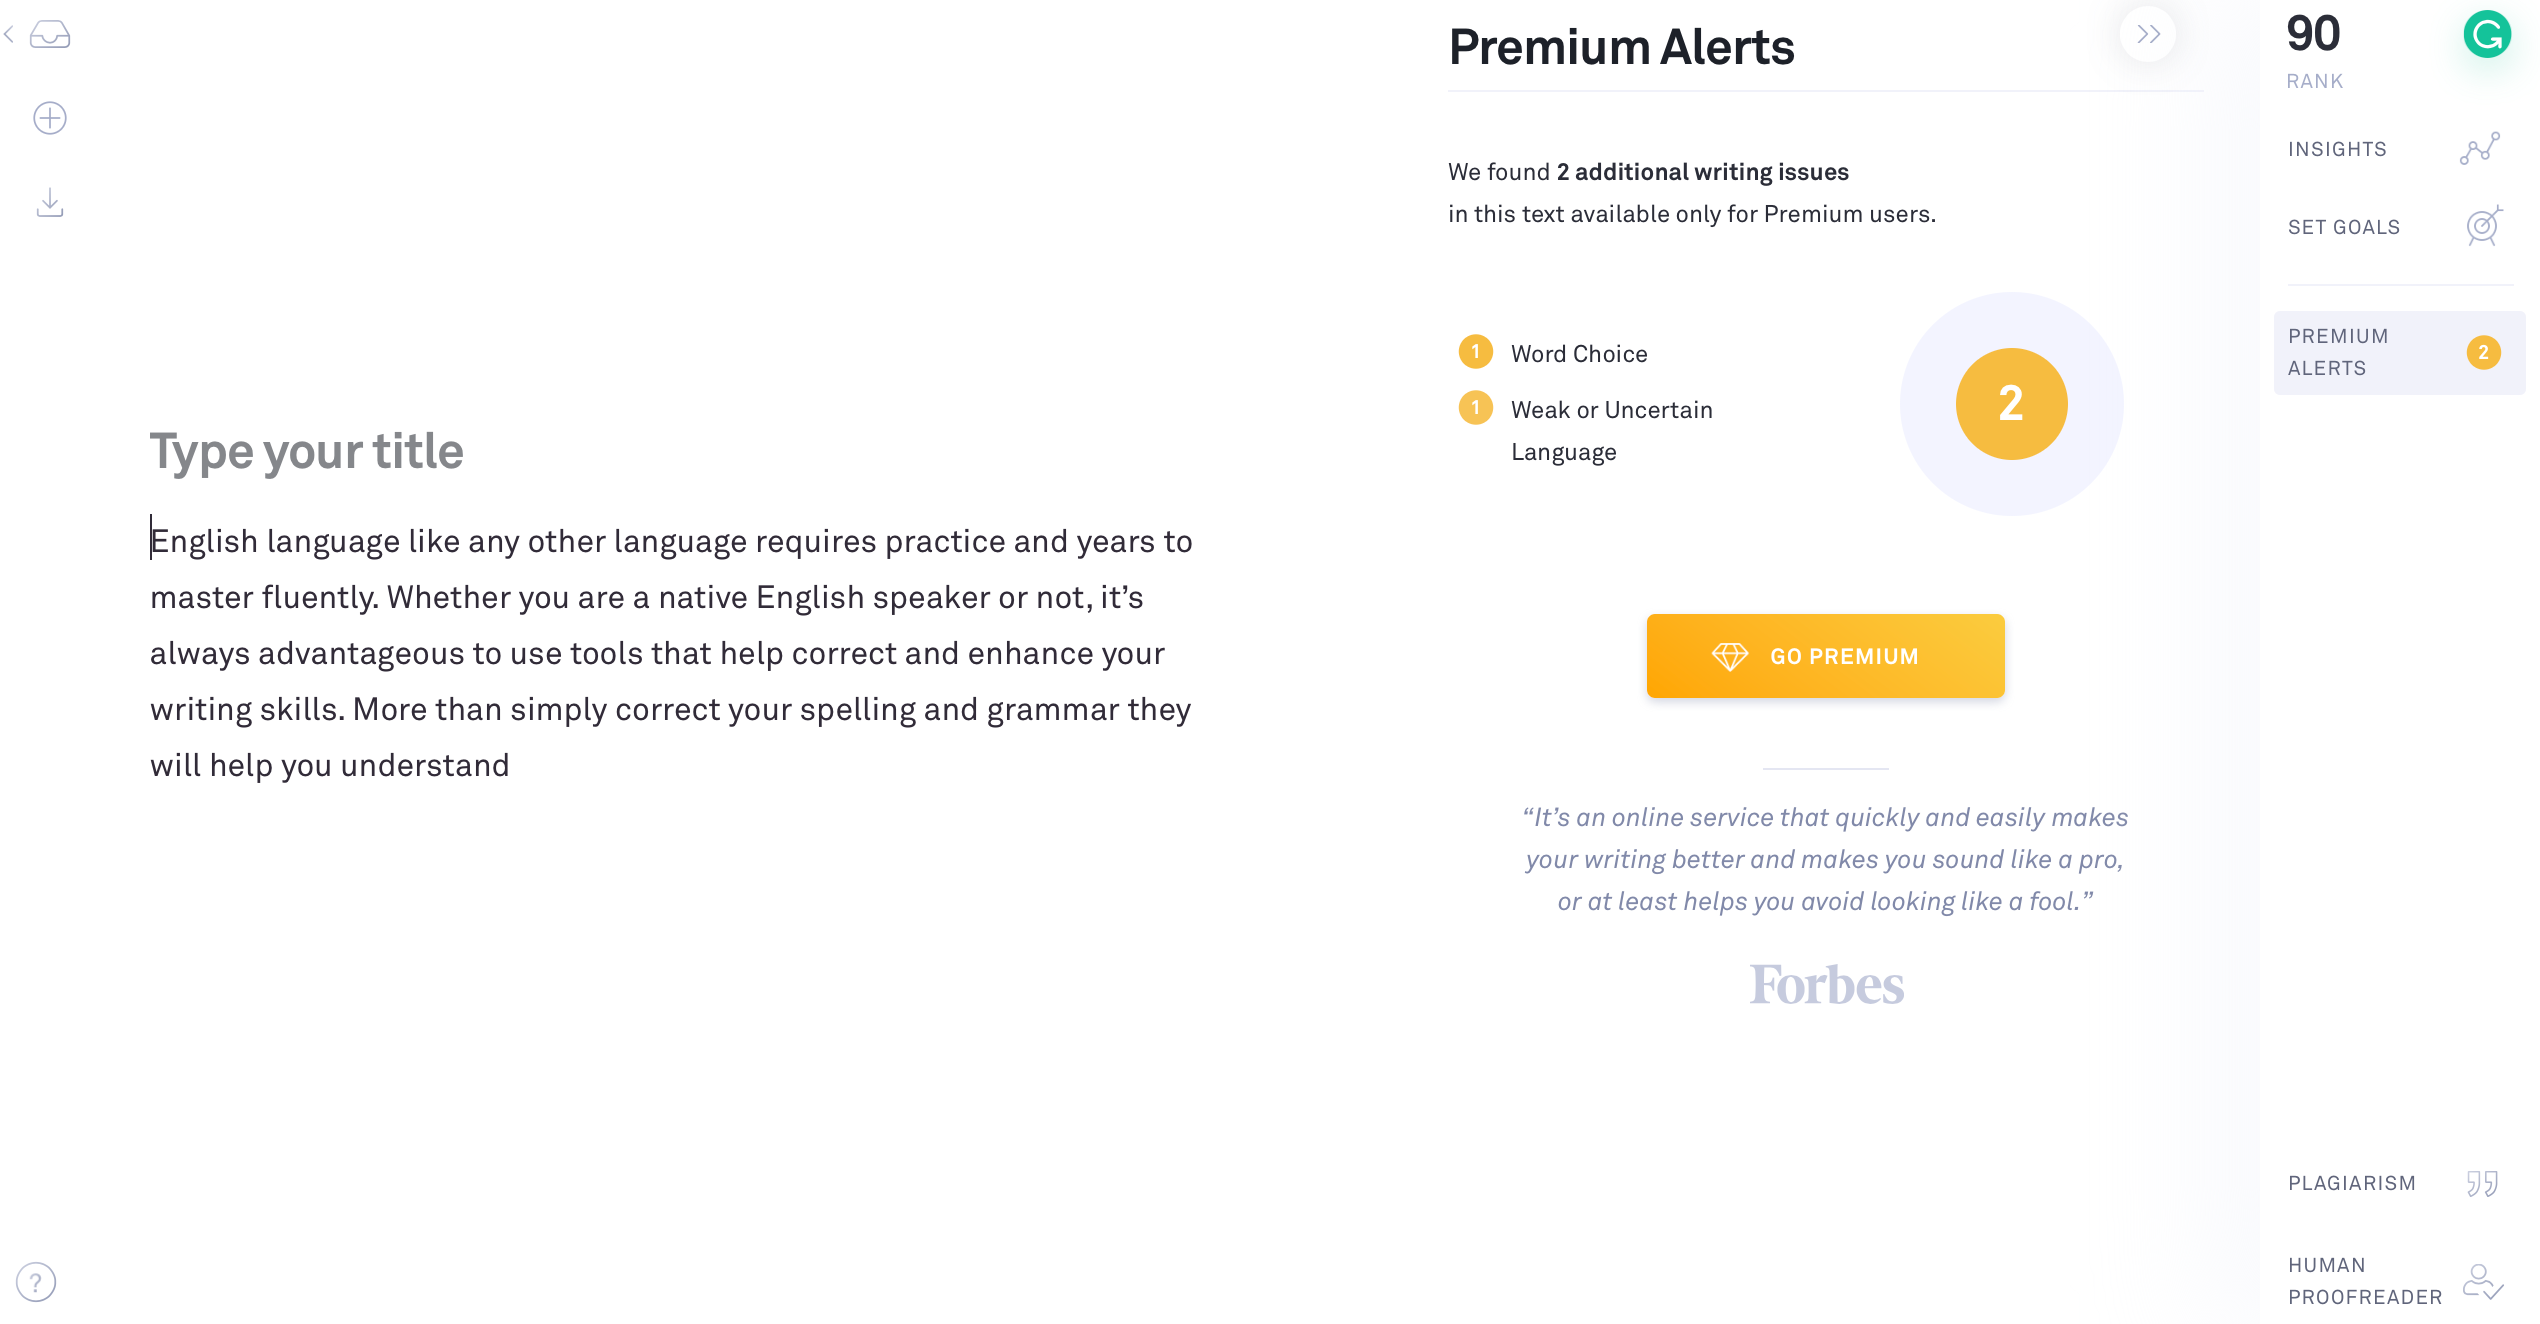The height and width of the screenshot is (1324, 2540).
Task: Select the Premium Alerts sidebar tab
Action: coord(2399,352)
